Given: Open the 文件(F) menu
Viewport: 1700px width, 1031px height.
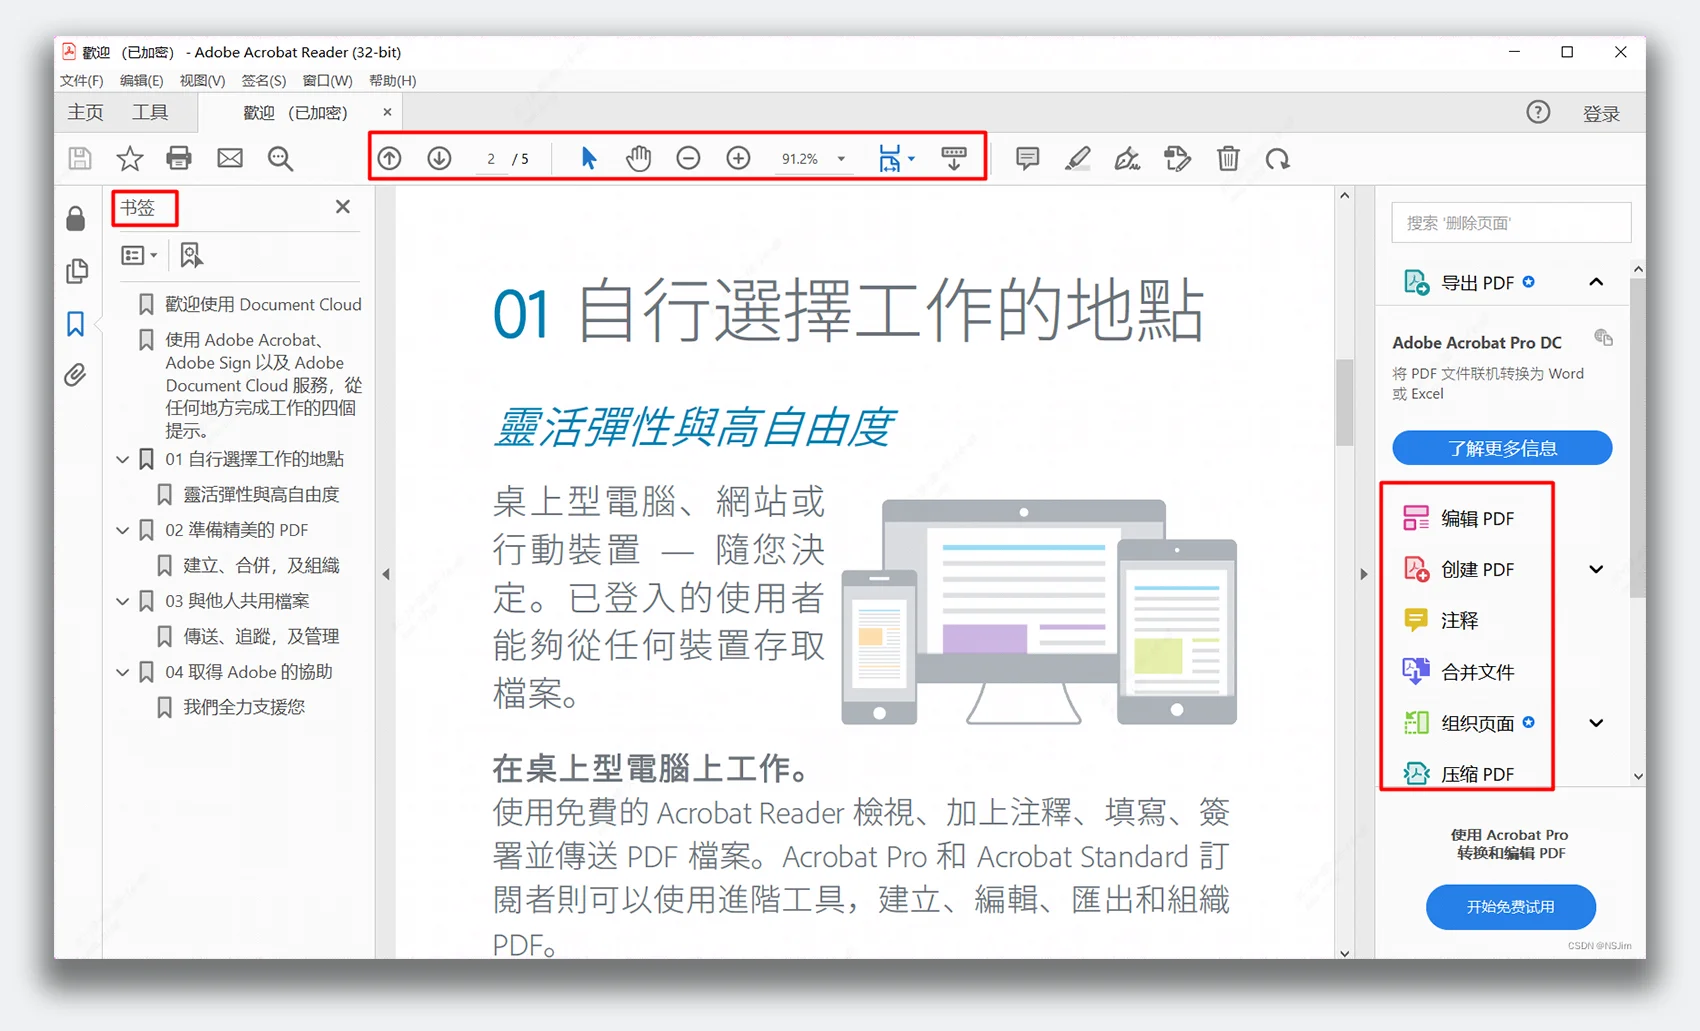Looking at the screenshot, I should pos(81,80).
